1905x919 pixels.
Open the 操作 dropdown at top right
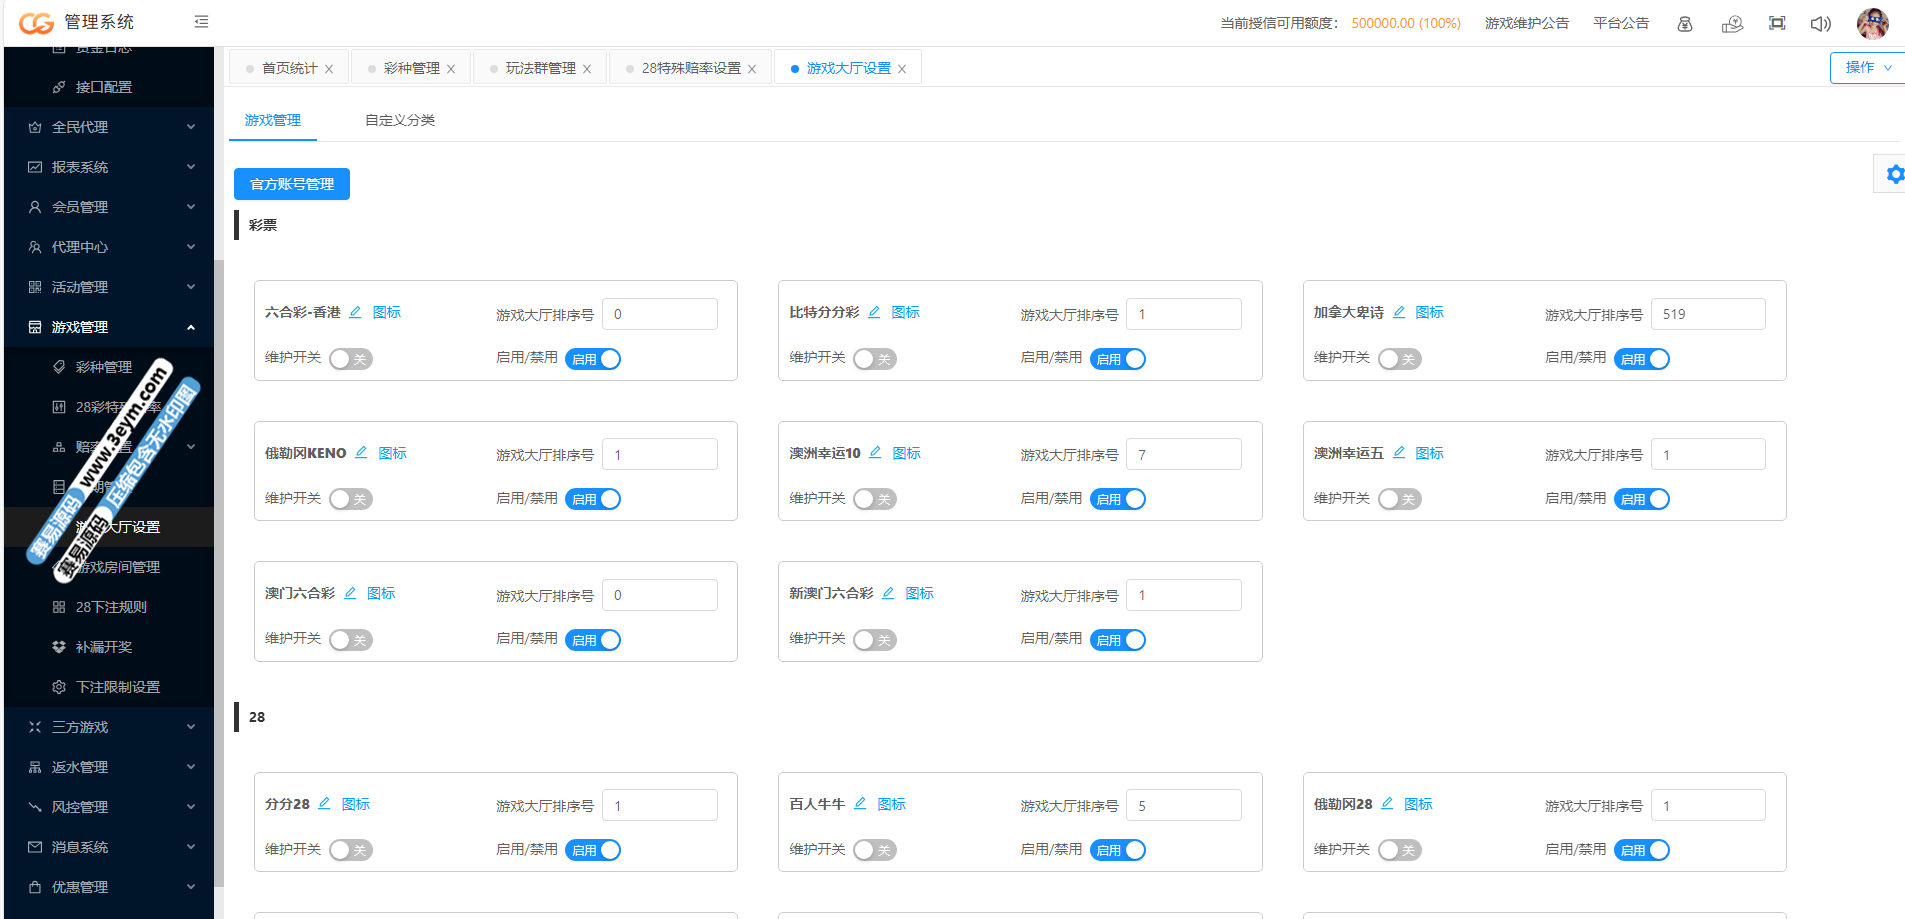pyautogui.click(x=1867, y=68)
